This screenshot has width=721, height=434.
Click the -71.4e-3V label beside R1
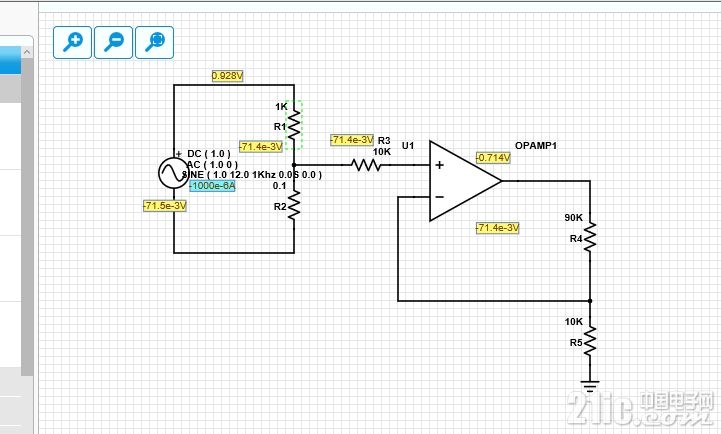click(x=261, y=147)
